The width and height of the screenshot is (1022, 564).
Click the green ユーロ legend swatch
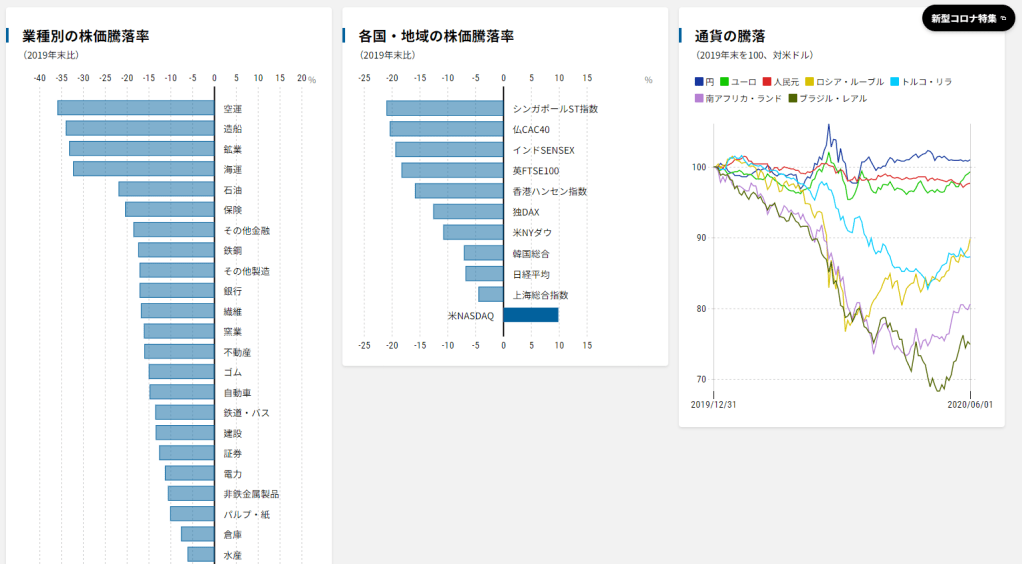725,81
